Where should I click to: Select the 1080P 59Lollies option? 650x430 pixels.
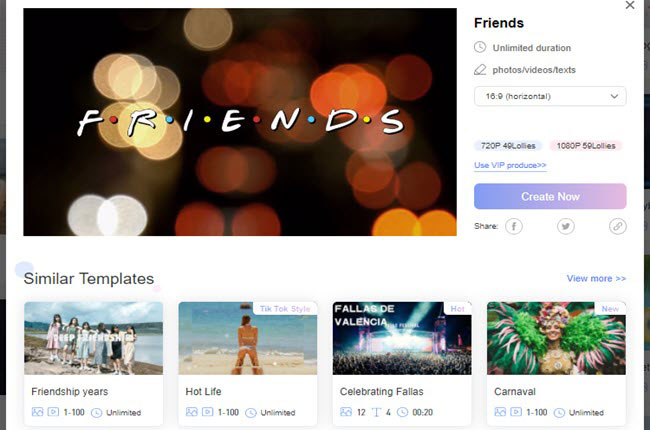click(x=586, y=146)
